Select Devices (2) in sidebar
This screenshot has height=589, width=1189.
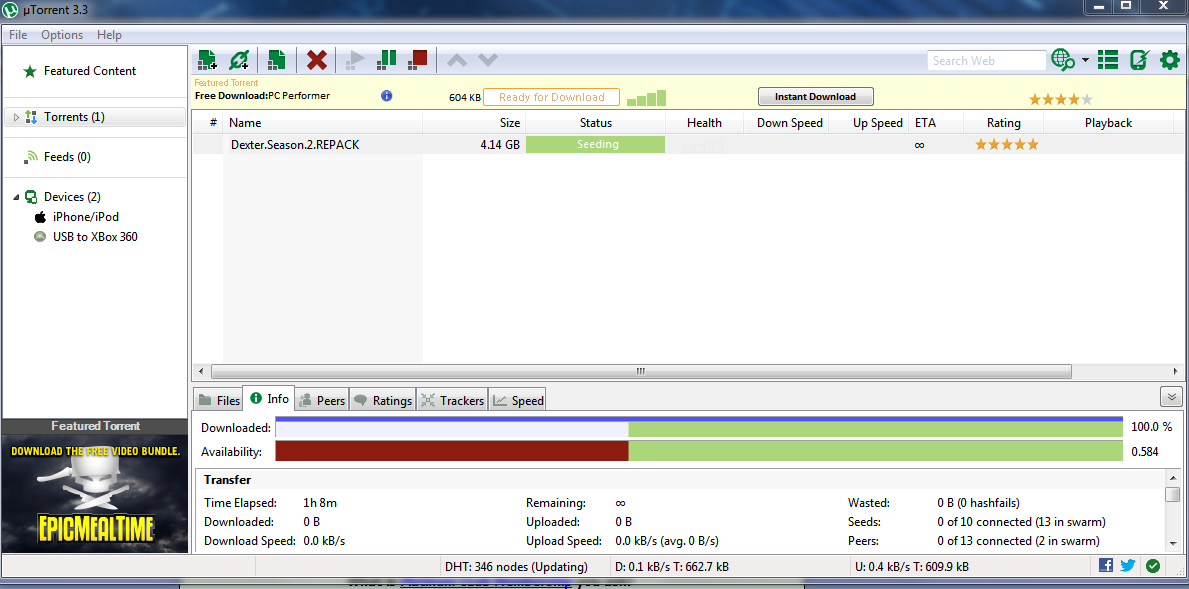pos(72,197)
